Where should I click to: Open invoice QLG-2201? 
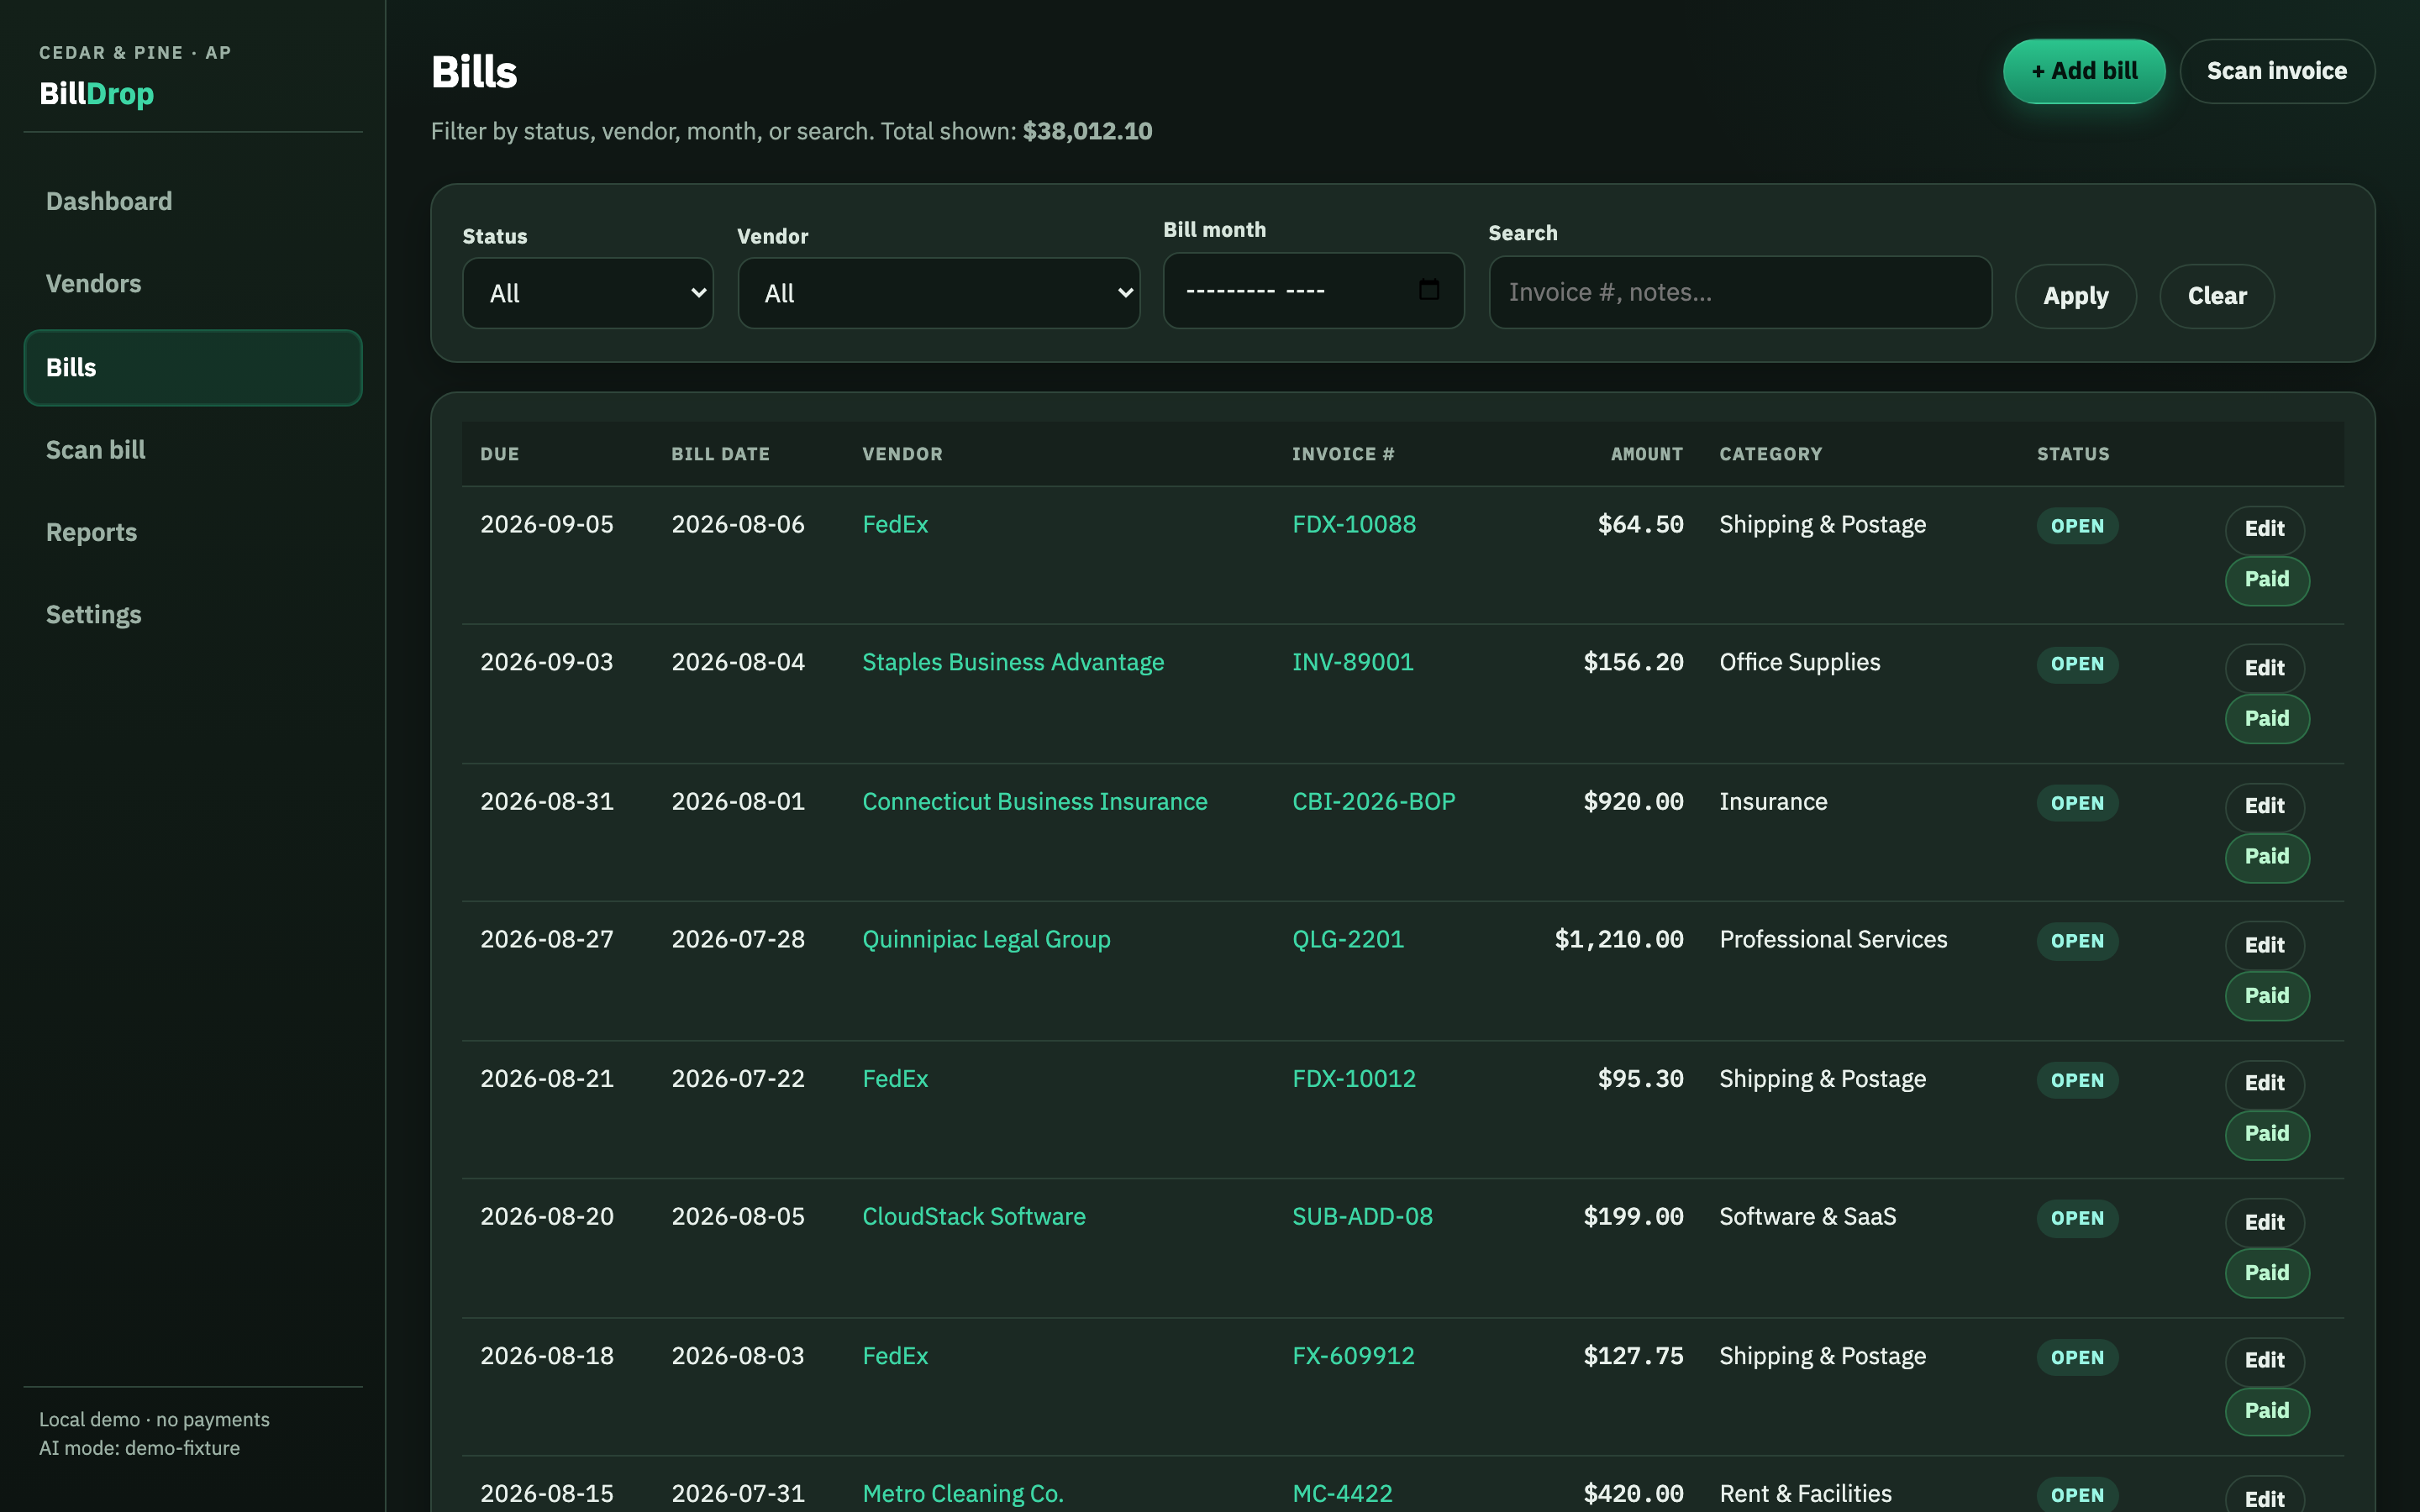pyautogui.click(x=1348, y=939)
